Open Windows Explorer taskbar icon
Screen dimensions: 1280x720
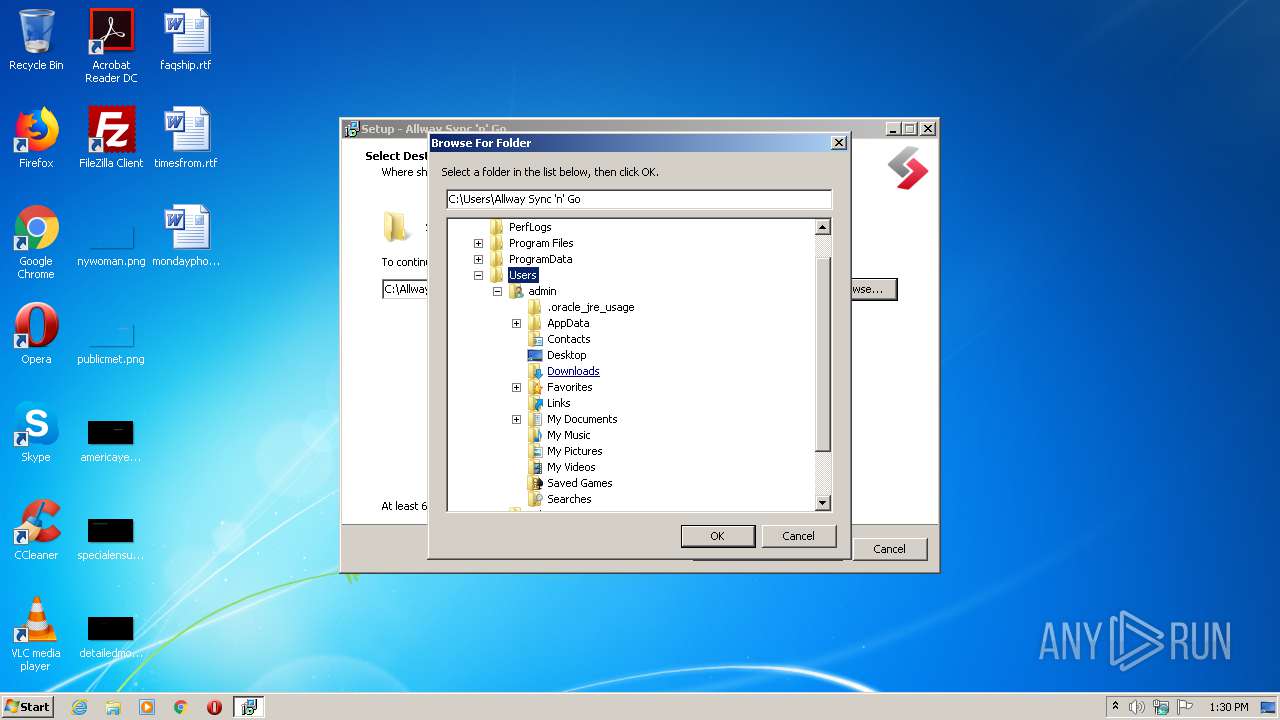[x=113, y=707]
